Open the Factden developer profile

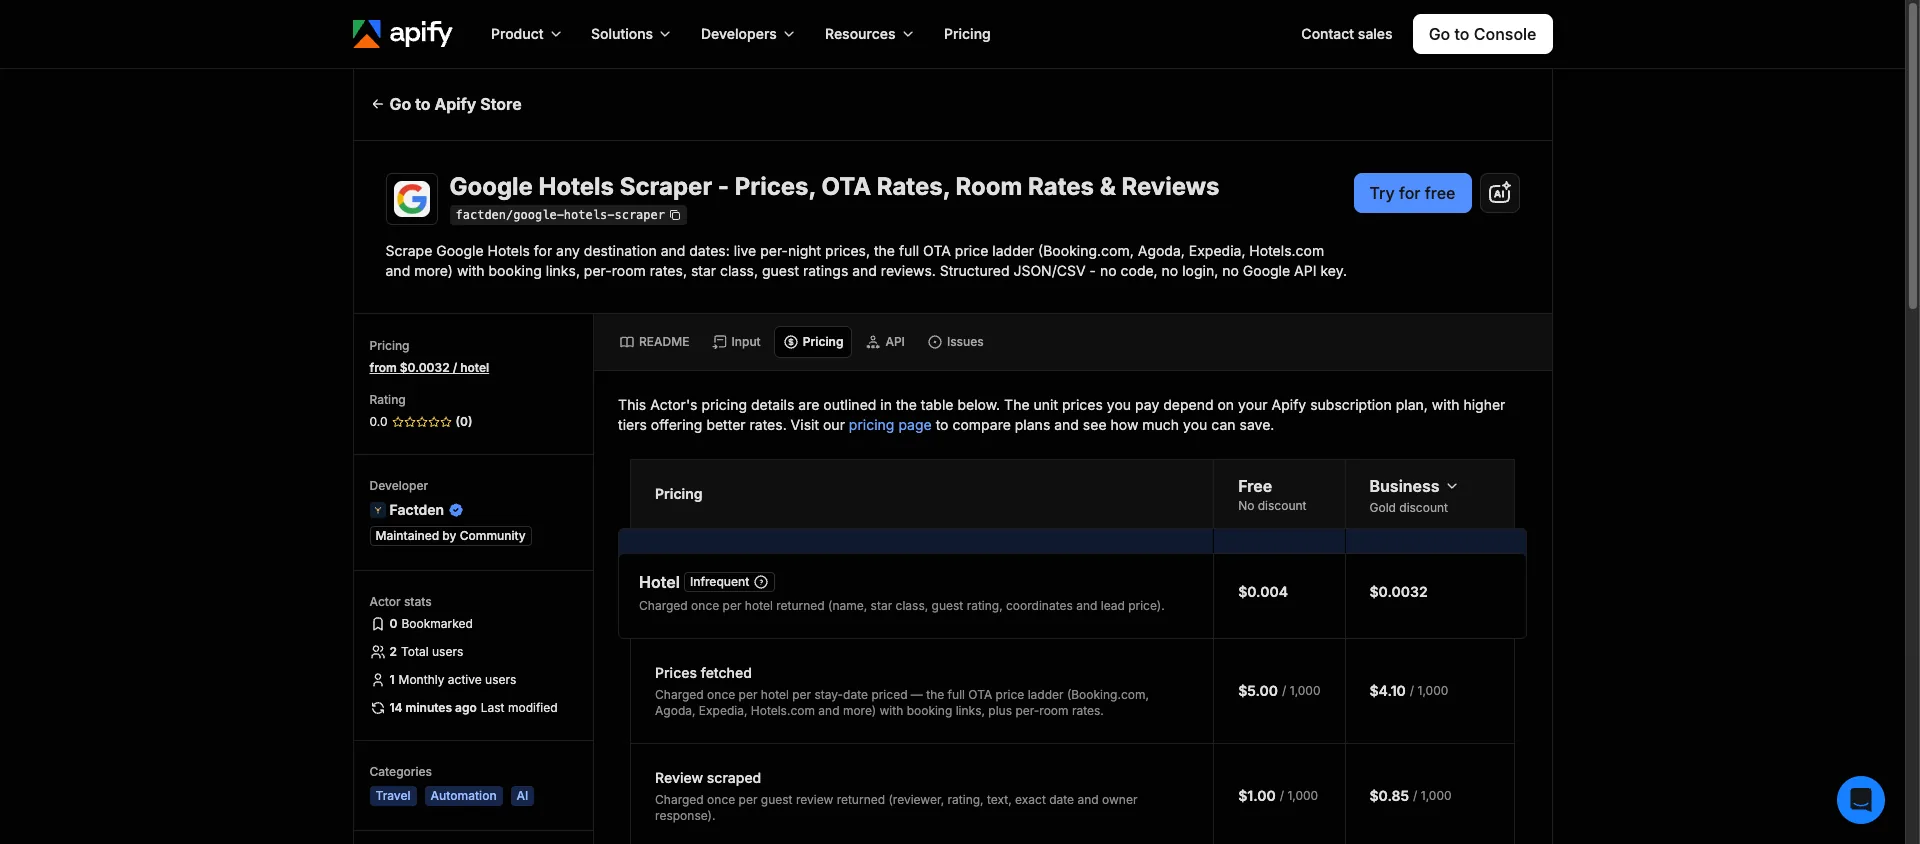pos(416,510)
